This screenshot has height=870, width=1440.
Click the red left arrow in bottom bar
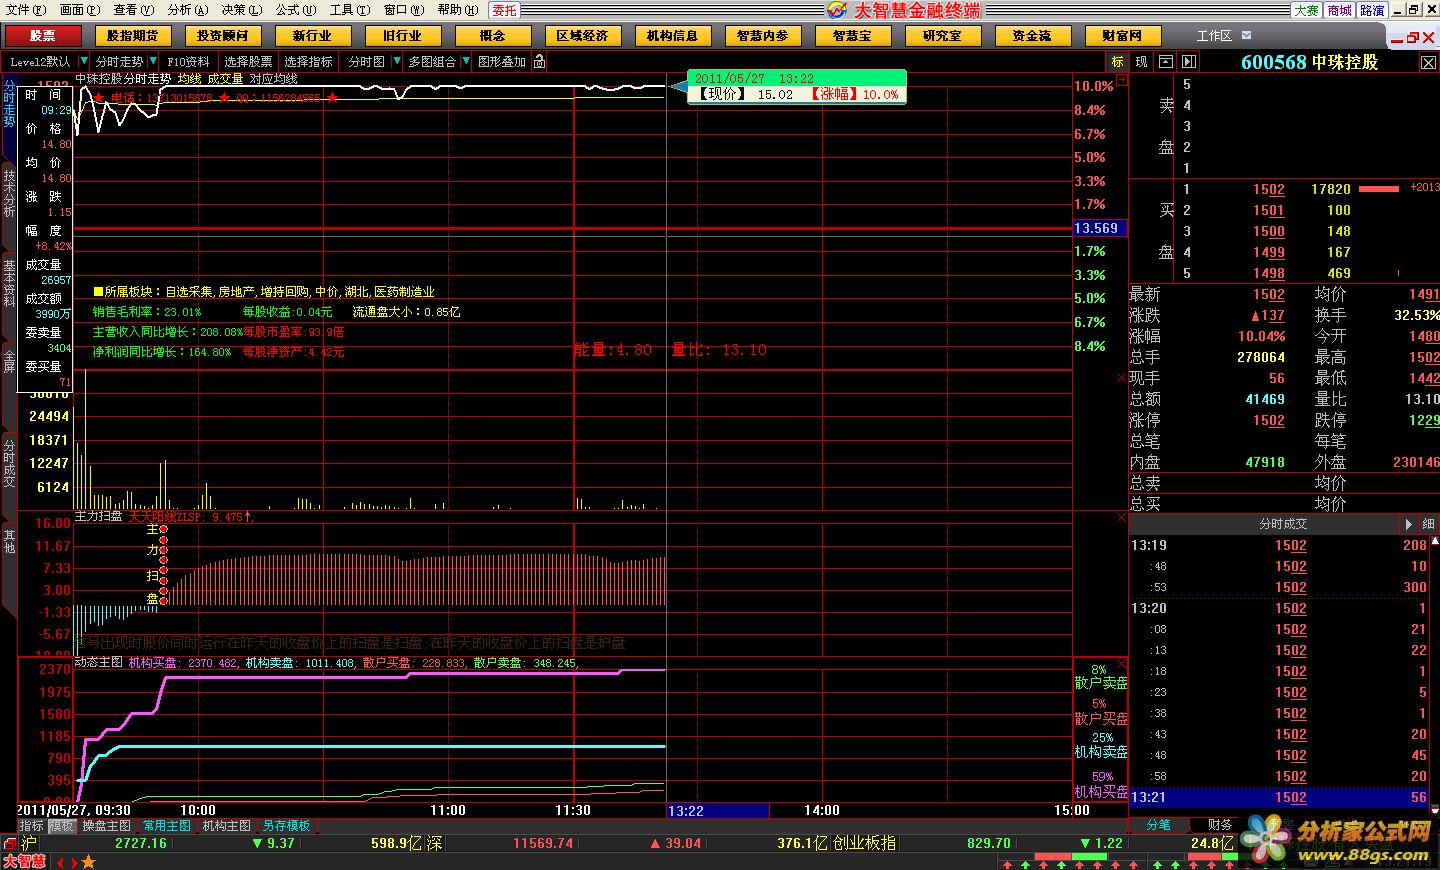[x=60, y=861]
